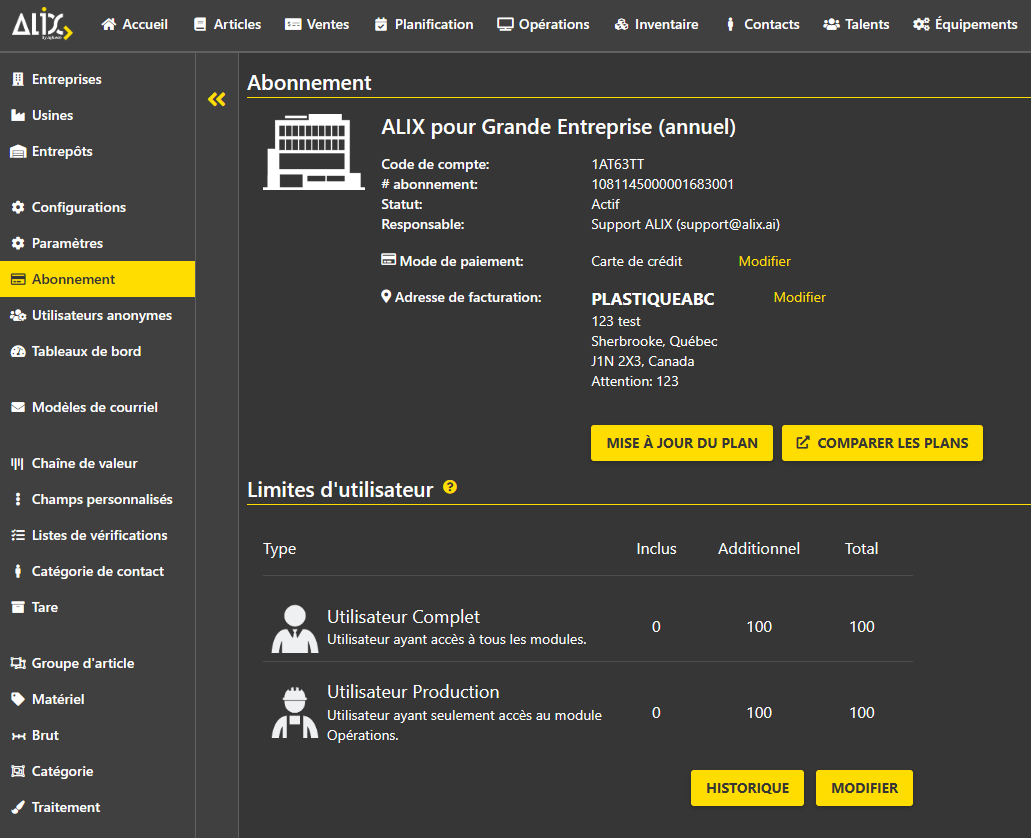This screenshot has height=838, width=1031.
Task: Click the ALIX logo
Action: pyautogui.click(x=42, y=24)
